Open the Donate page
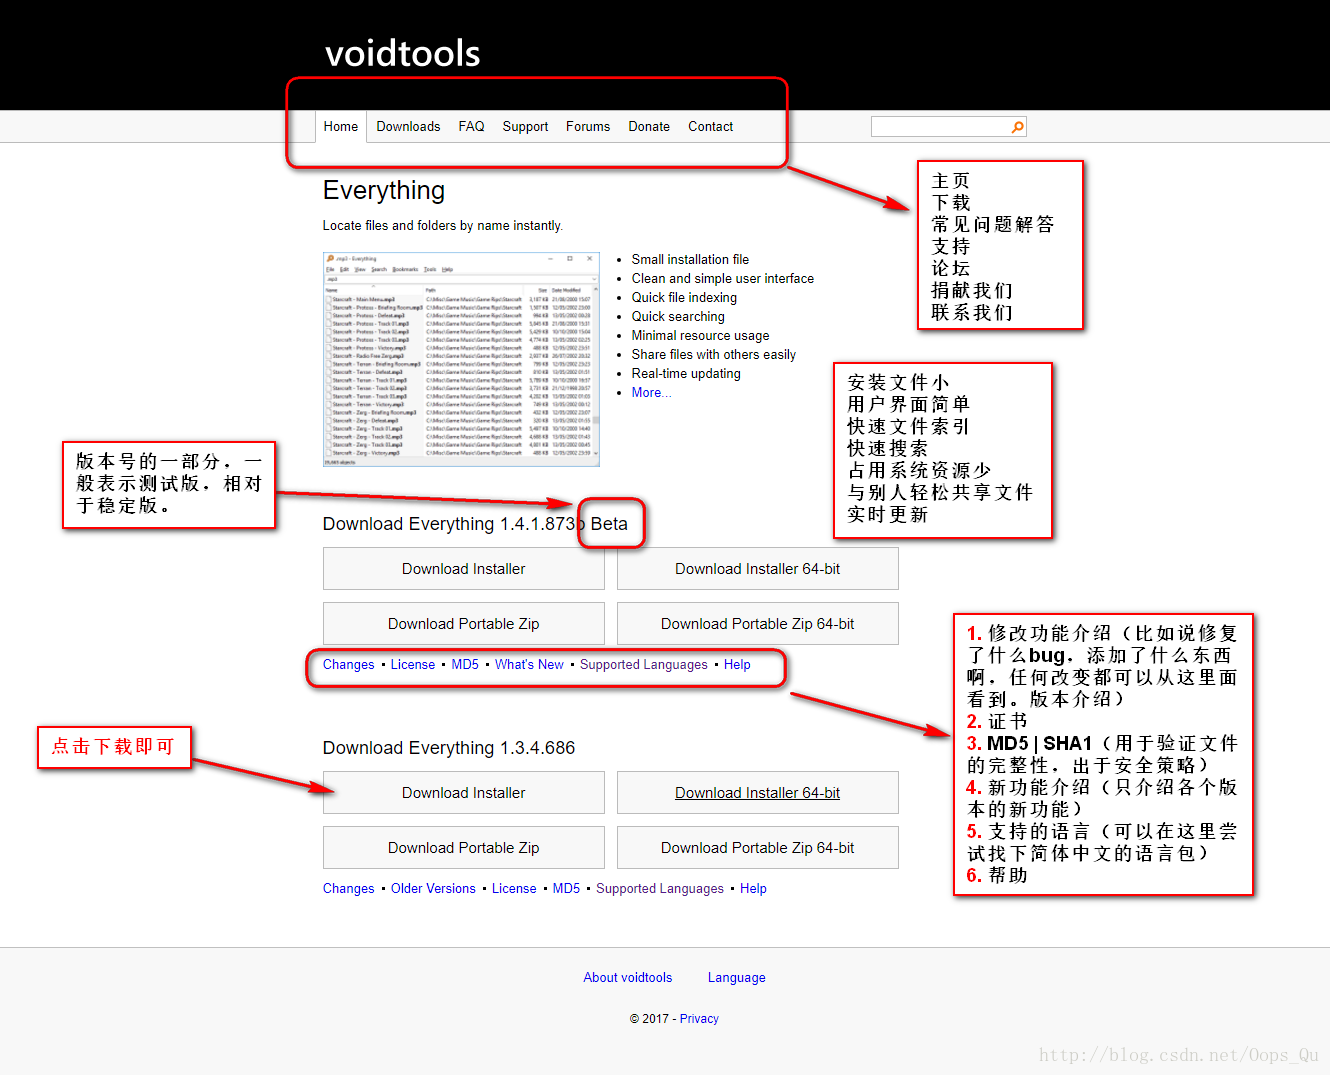 [649, 127]
